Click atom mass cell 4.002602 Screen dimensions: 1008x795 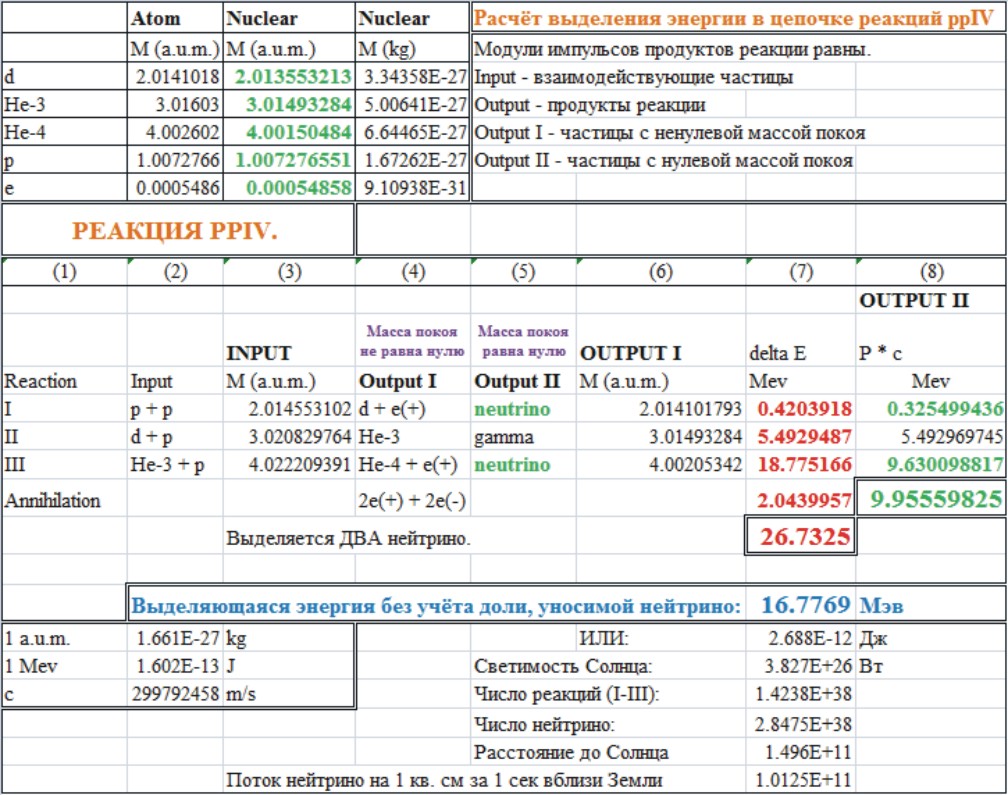coord(176,132)
